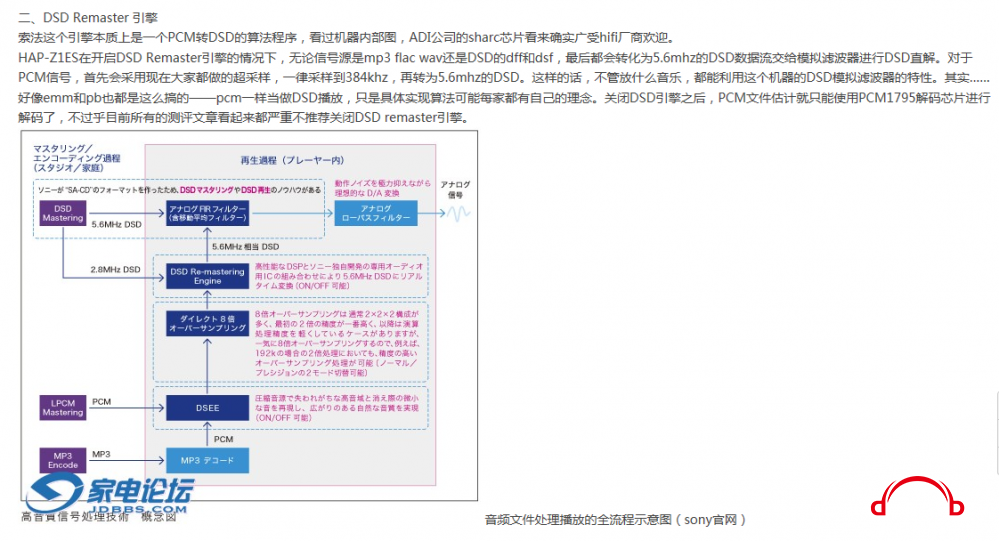The height and width of the screenshot is (541, 999).
Task: Click the purple "MP3 Encode" box
Action: pyautogui.click(x=62, y=460)
